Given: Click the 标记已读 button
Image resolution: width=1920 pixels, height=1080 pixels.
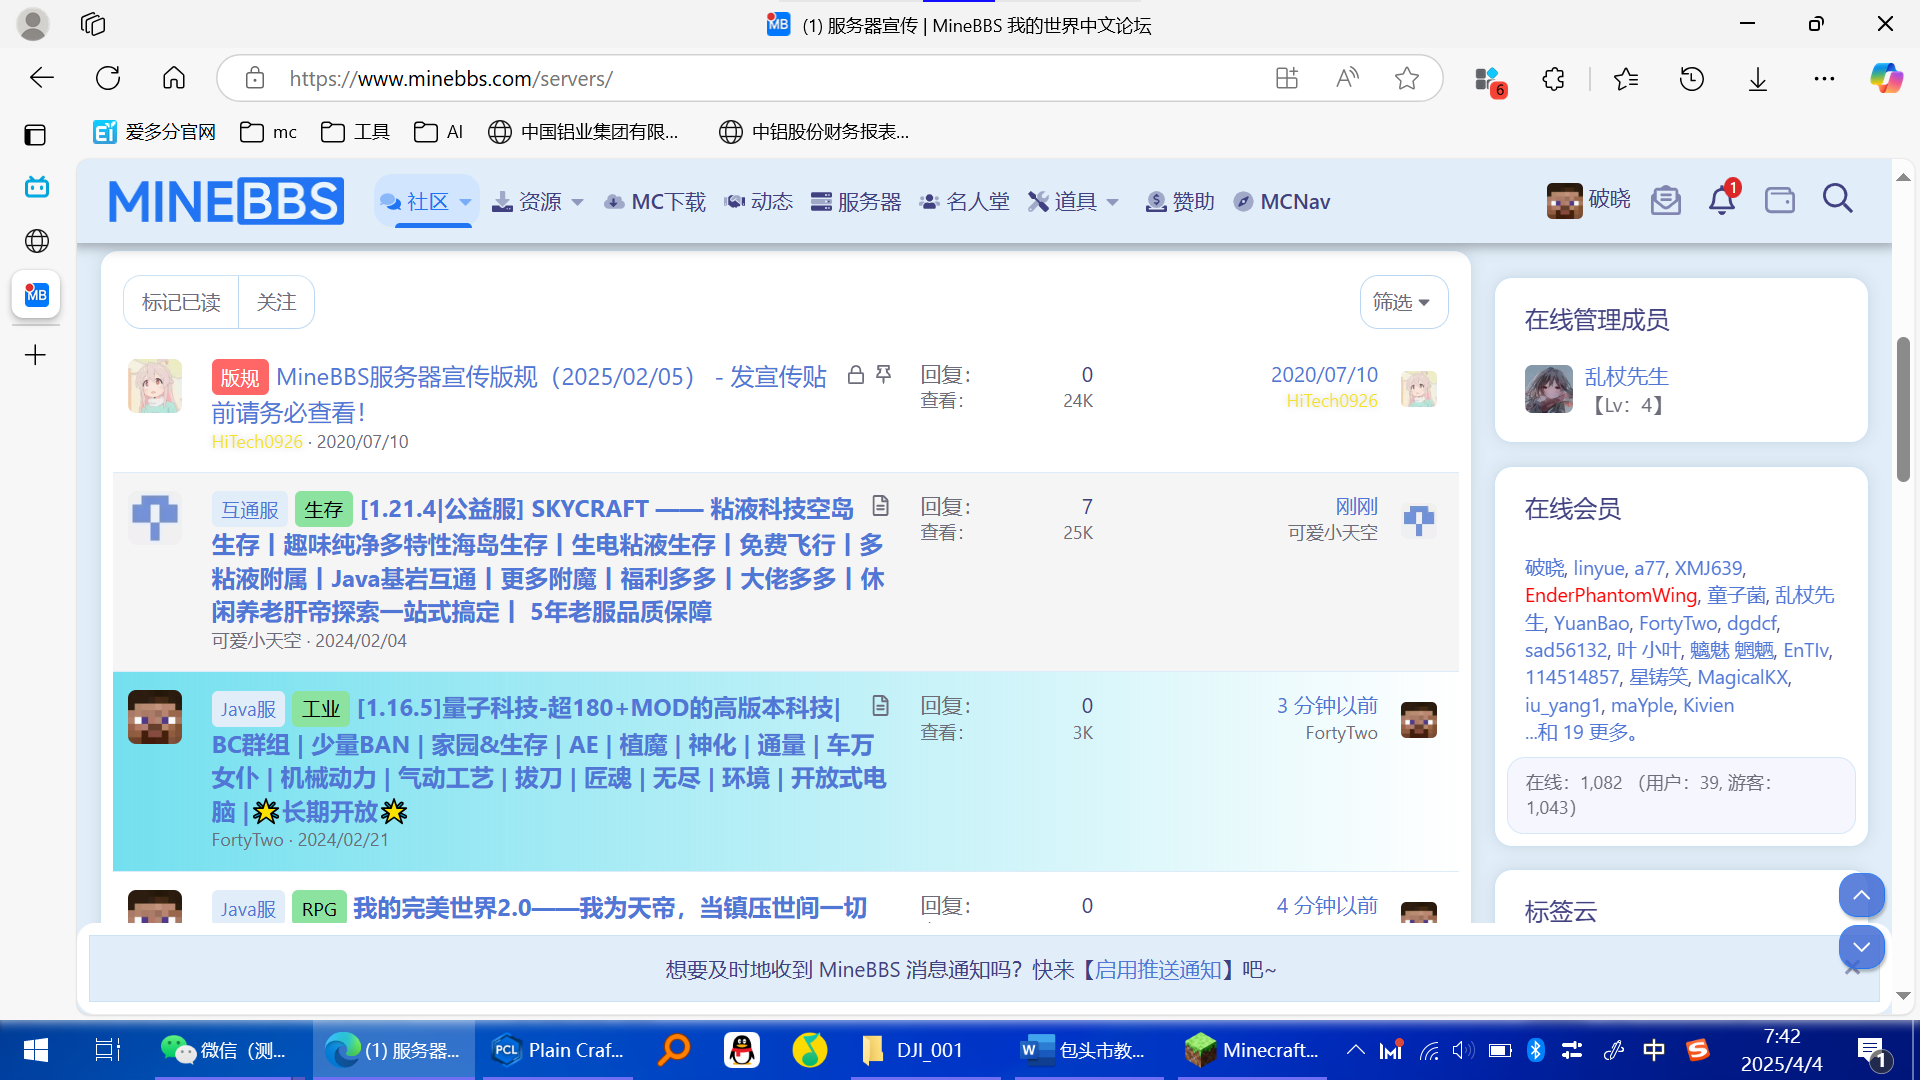Looking at the screenshot, I should (181, 302).
